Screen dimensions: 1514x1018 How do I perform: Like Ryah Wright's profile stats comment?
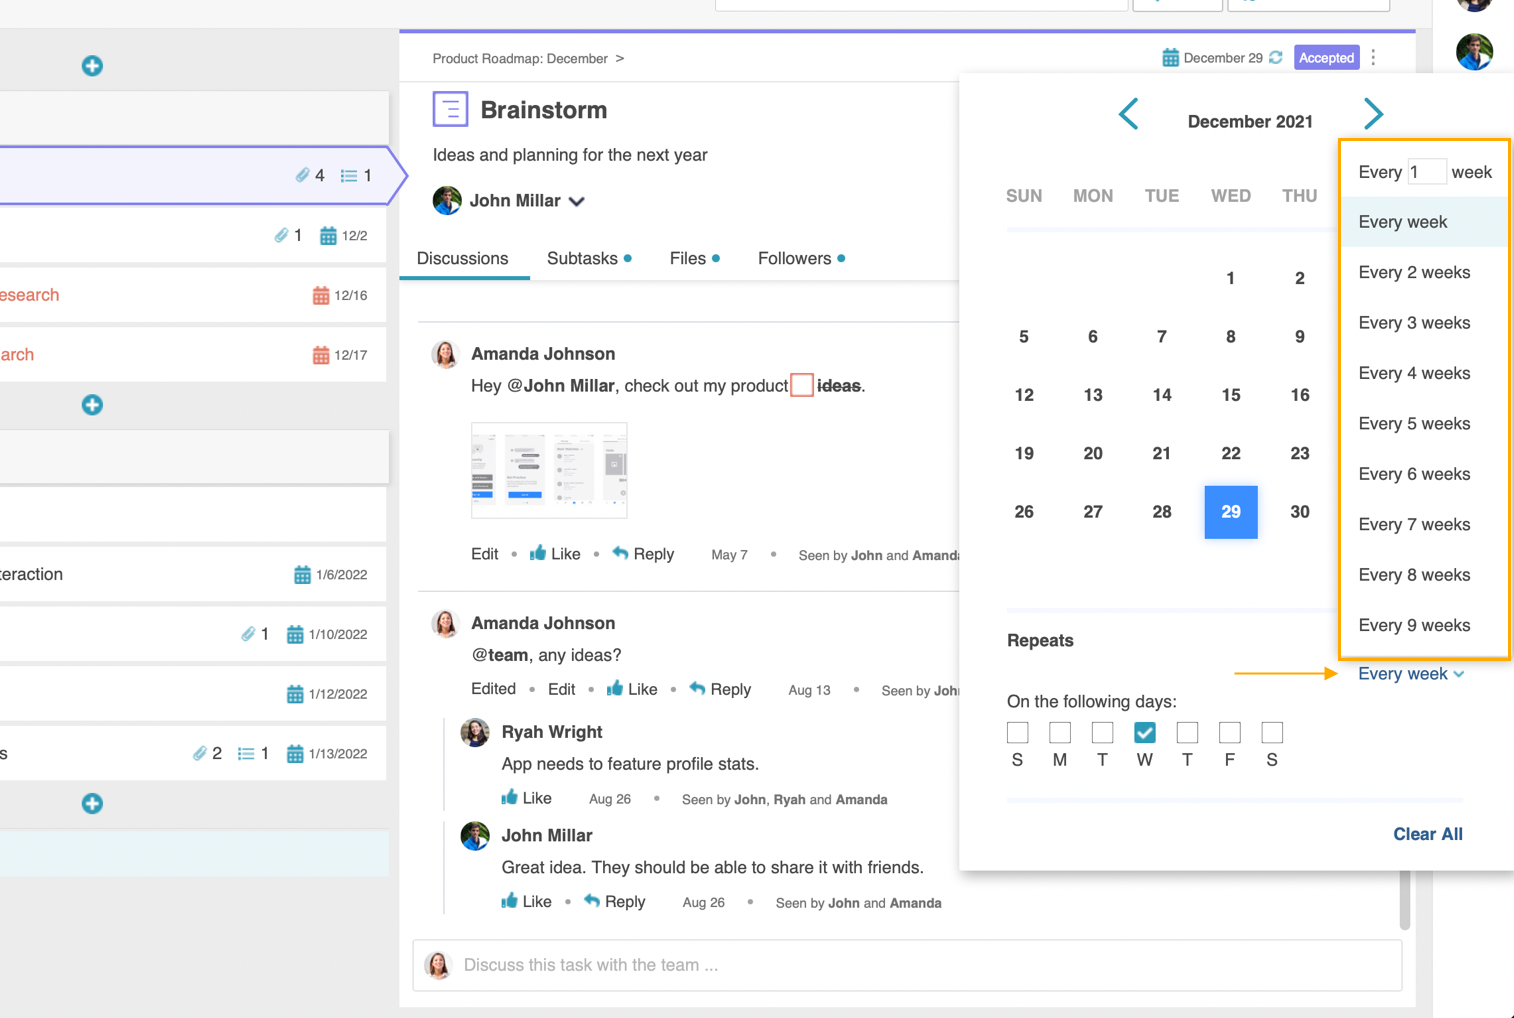[x=526, y=798]
